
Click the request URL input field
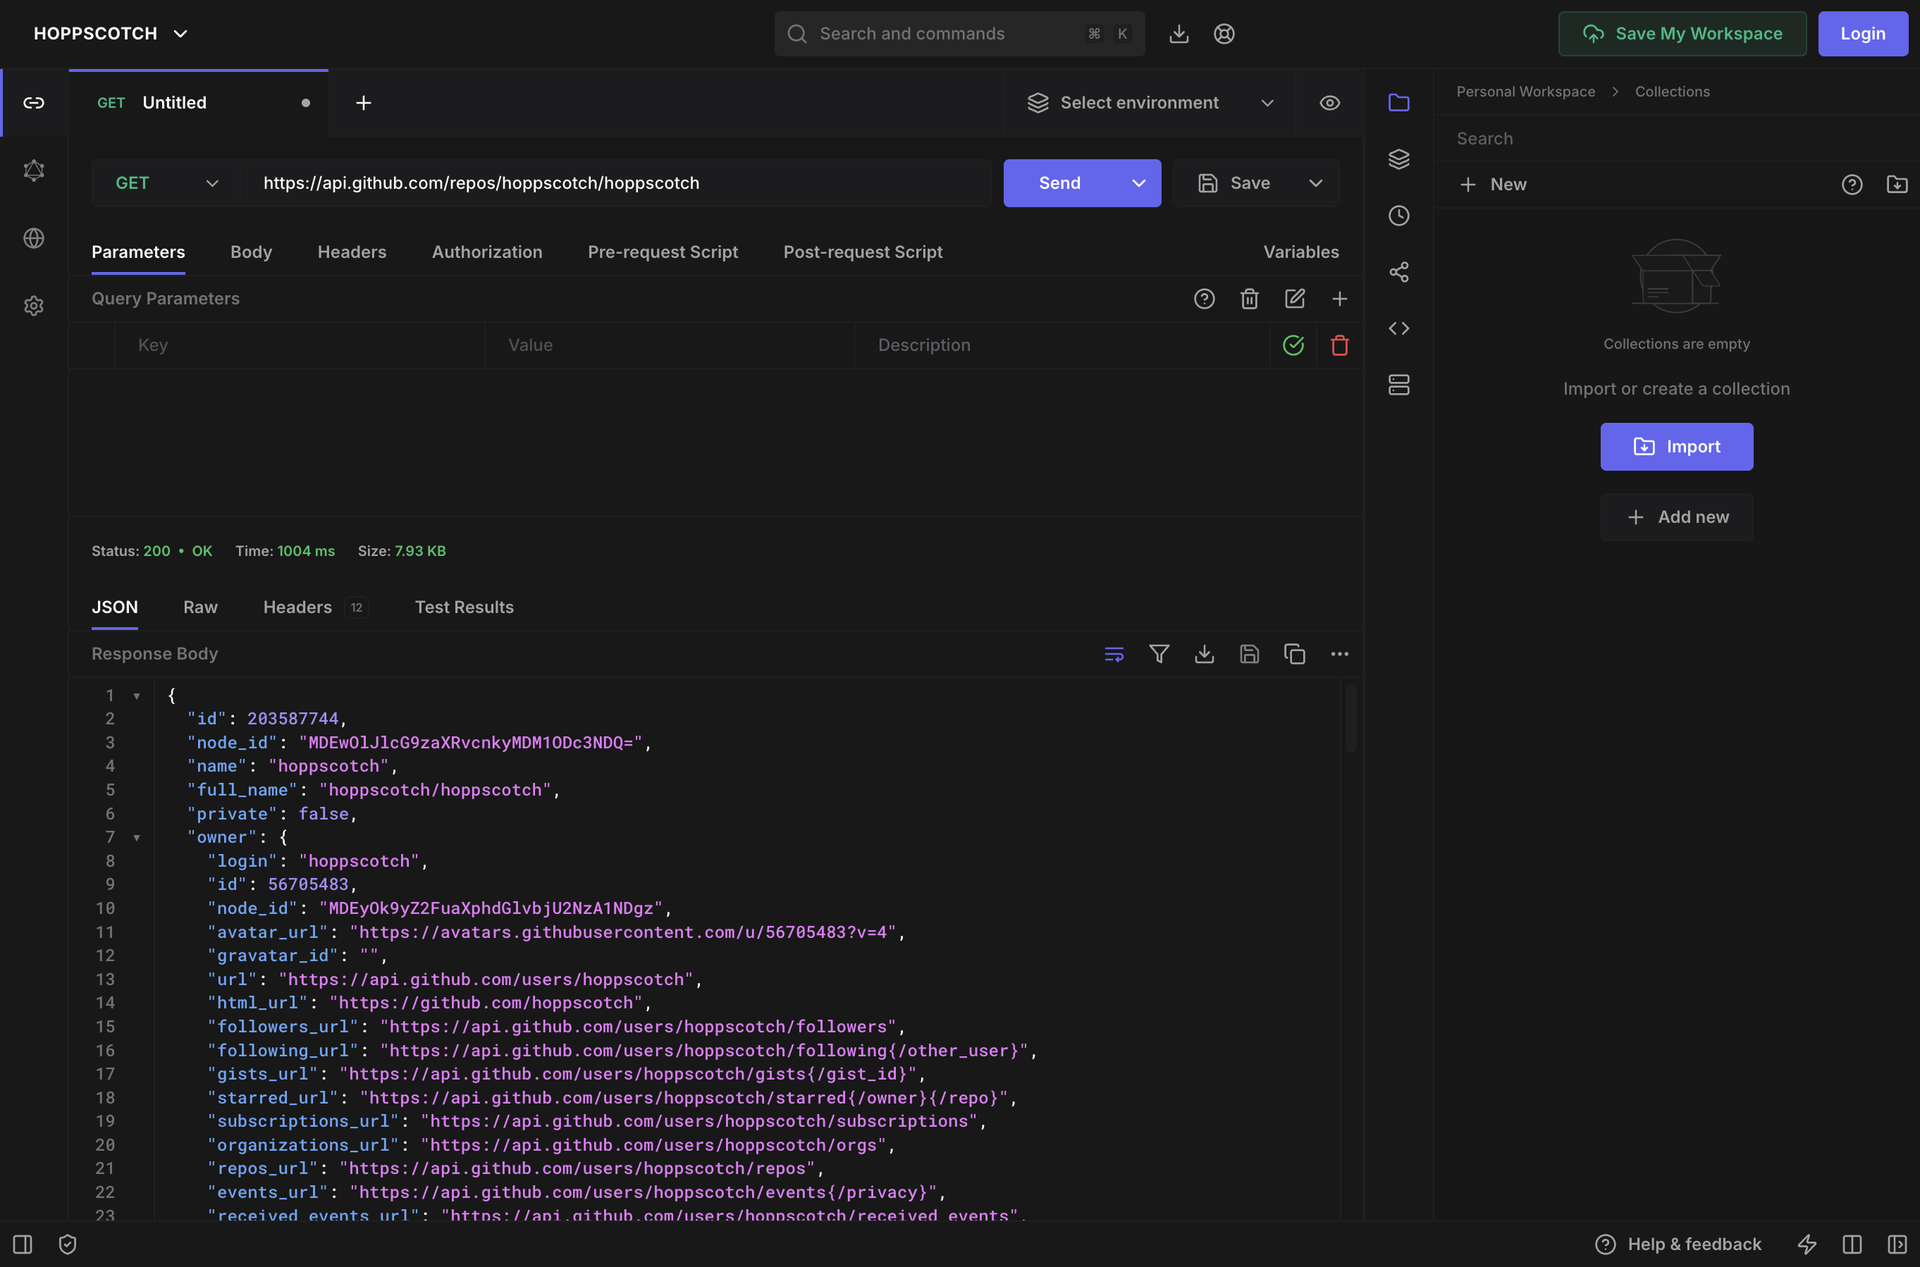616,183
